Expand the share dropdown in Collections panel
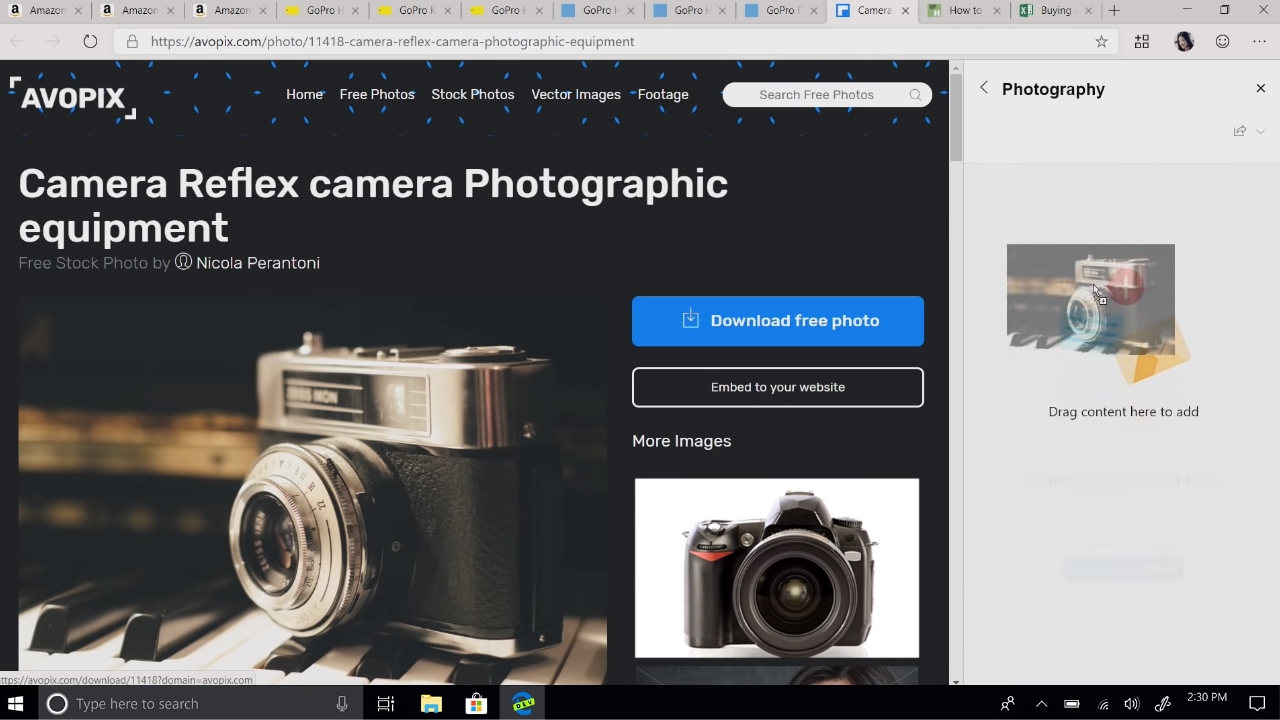This screenshot has height=720, width=1280. coord(1260,131)
